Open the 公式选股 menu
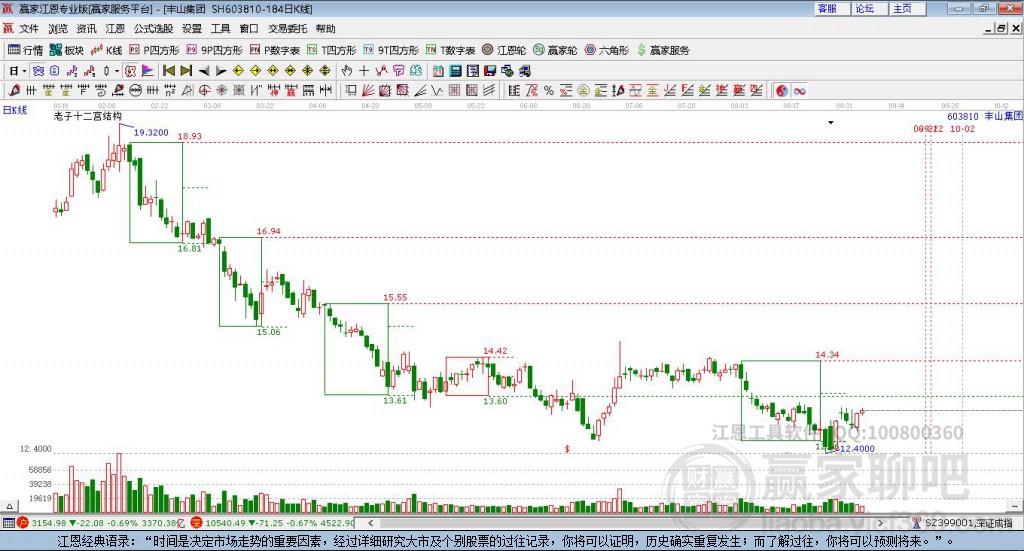 153,29
